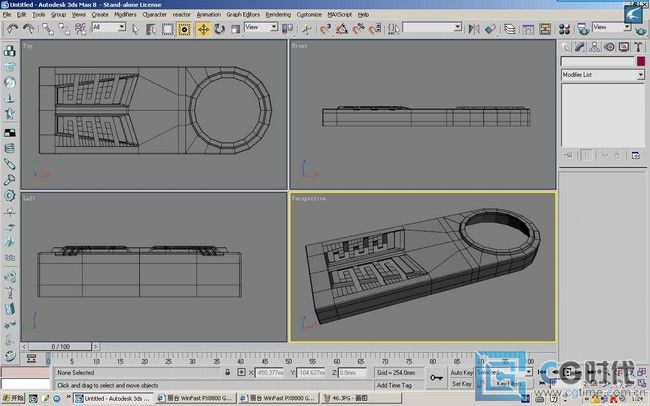Activate the Select and Scale tool
The width and height of the screenshot is (650, 406).
click(235, 29)
